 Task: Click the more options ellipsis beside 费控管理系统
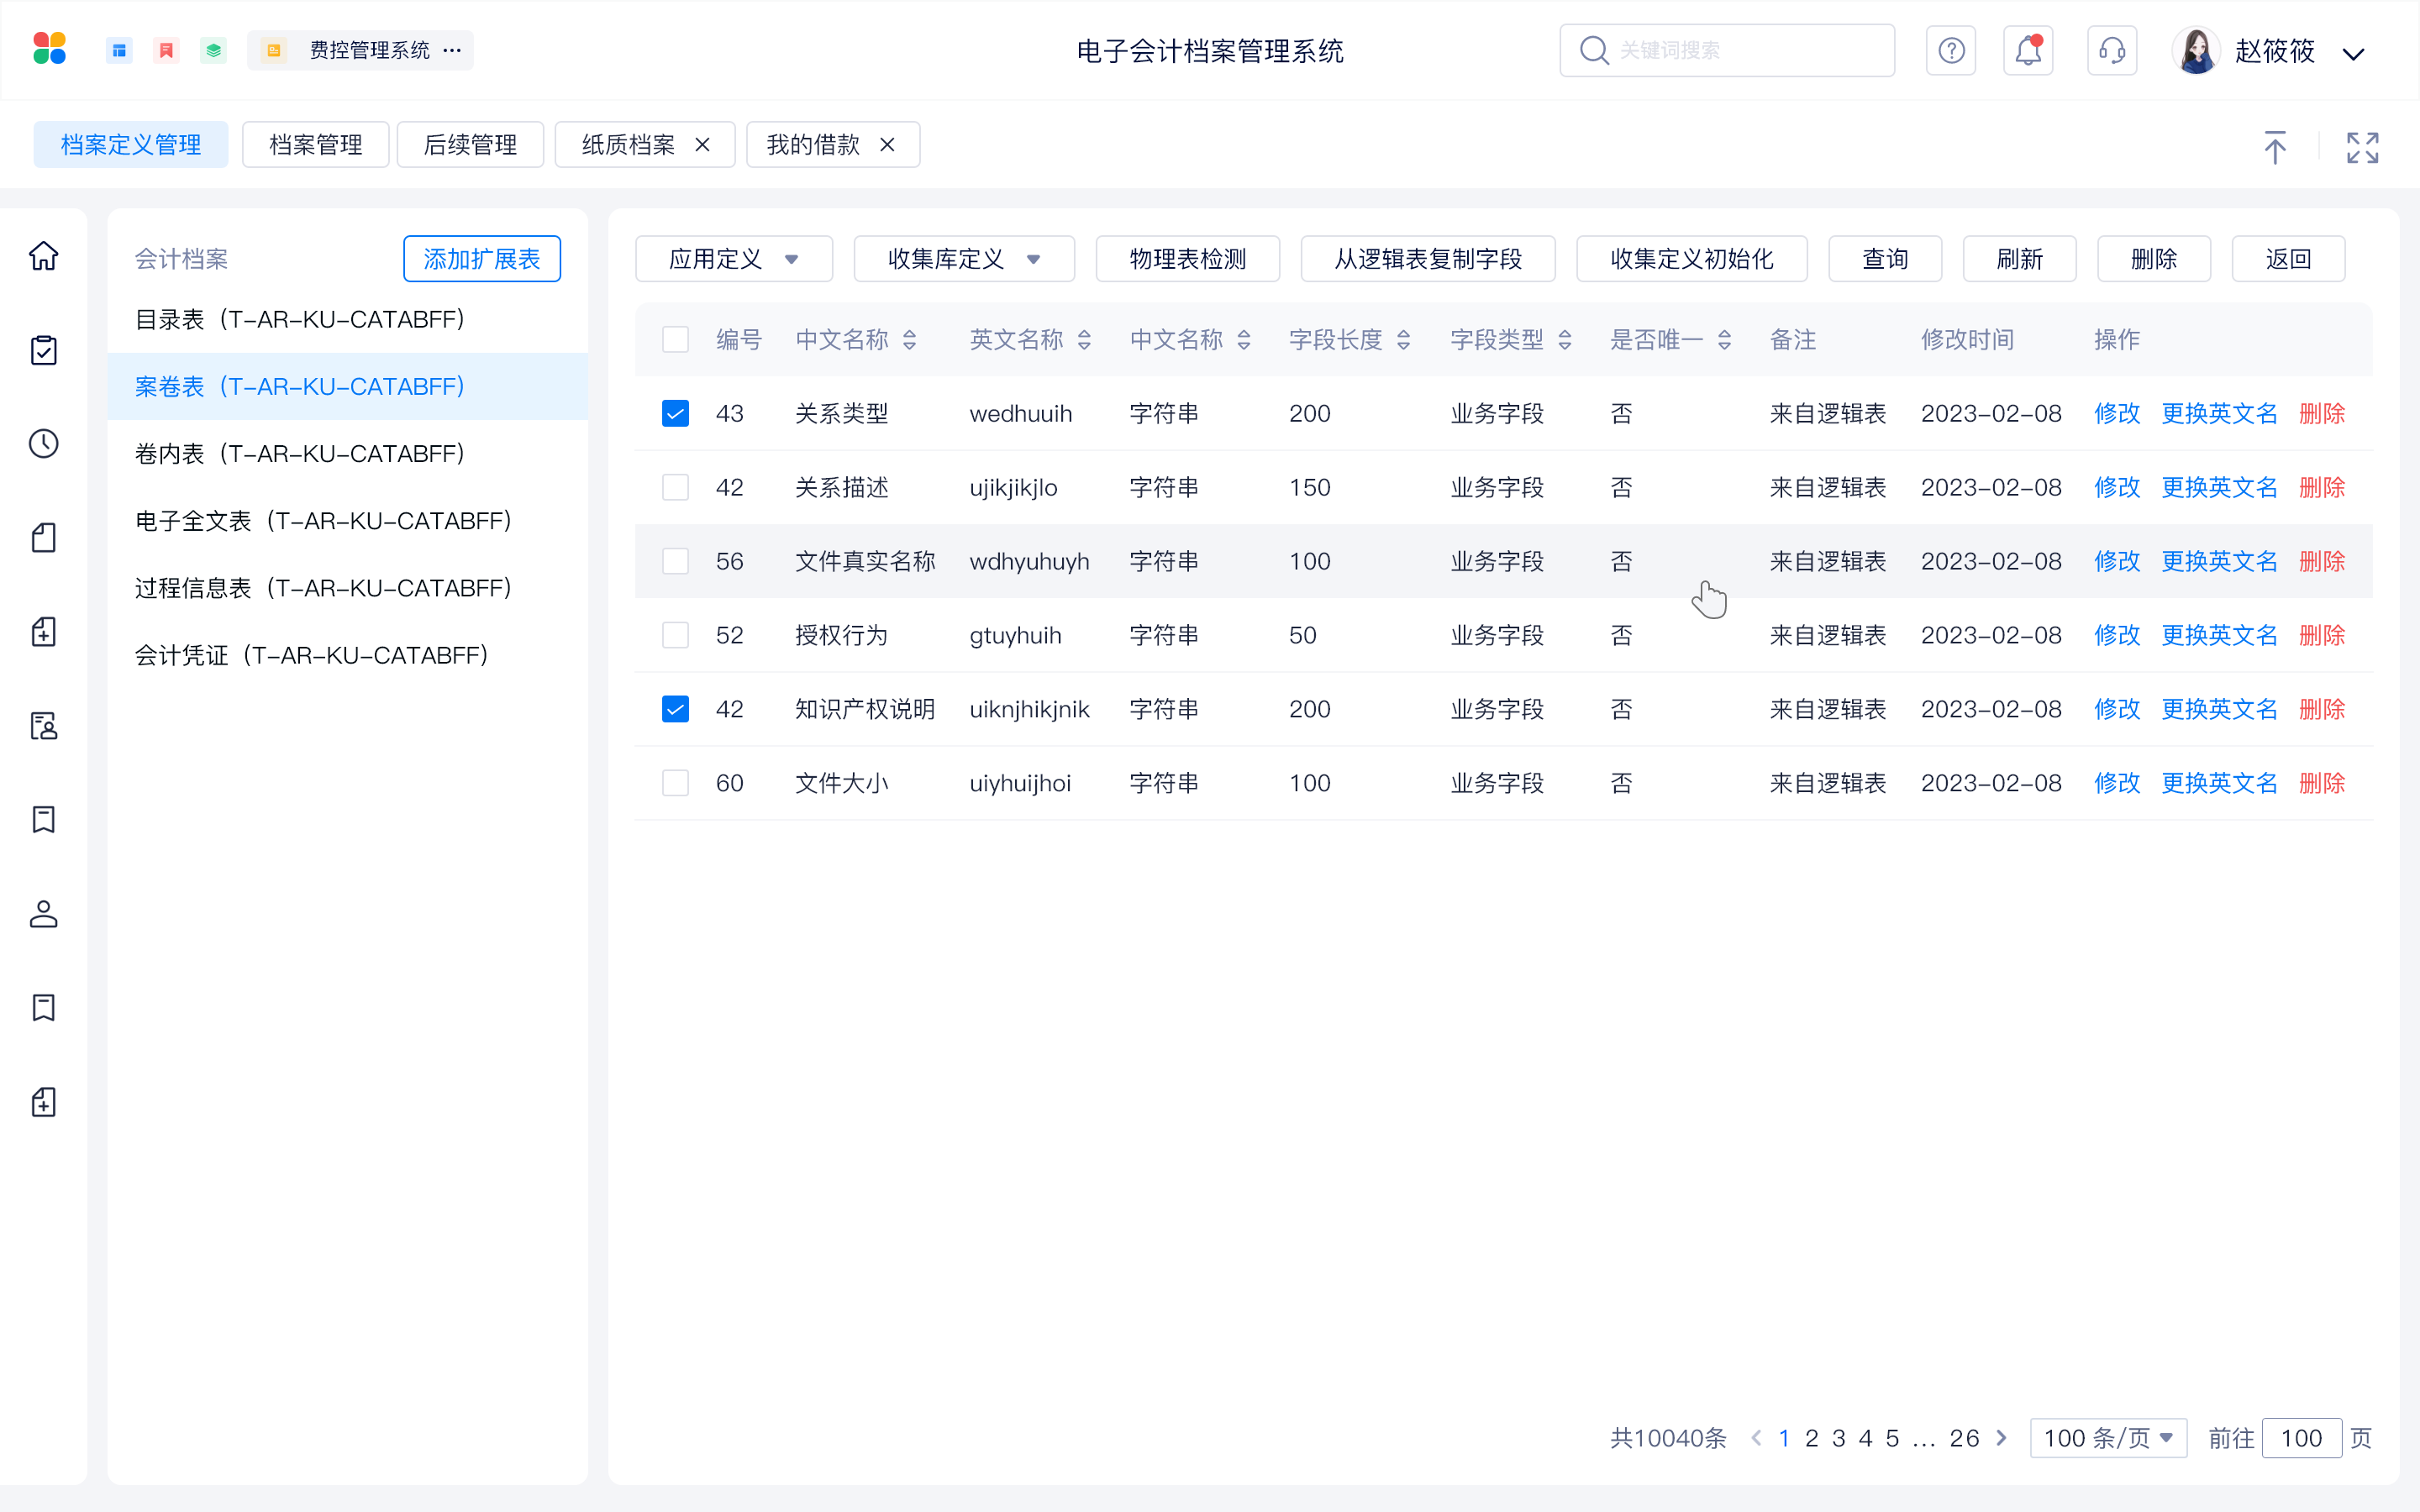[x=452, y=50]
